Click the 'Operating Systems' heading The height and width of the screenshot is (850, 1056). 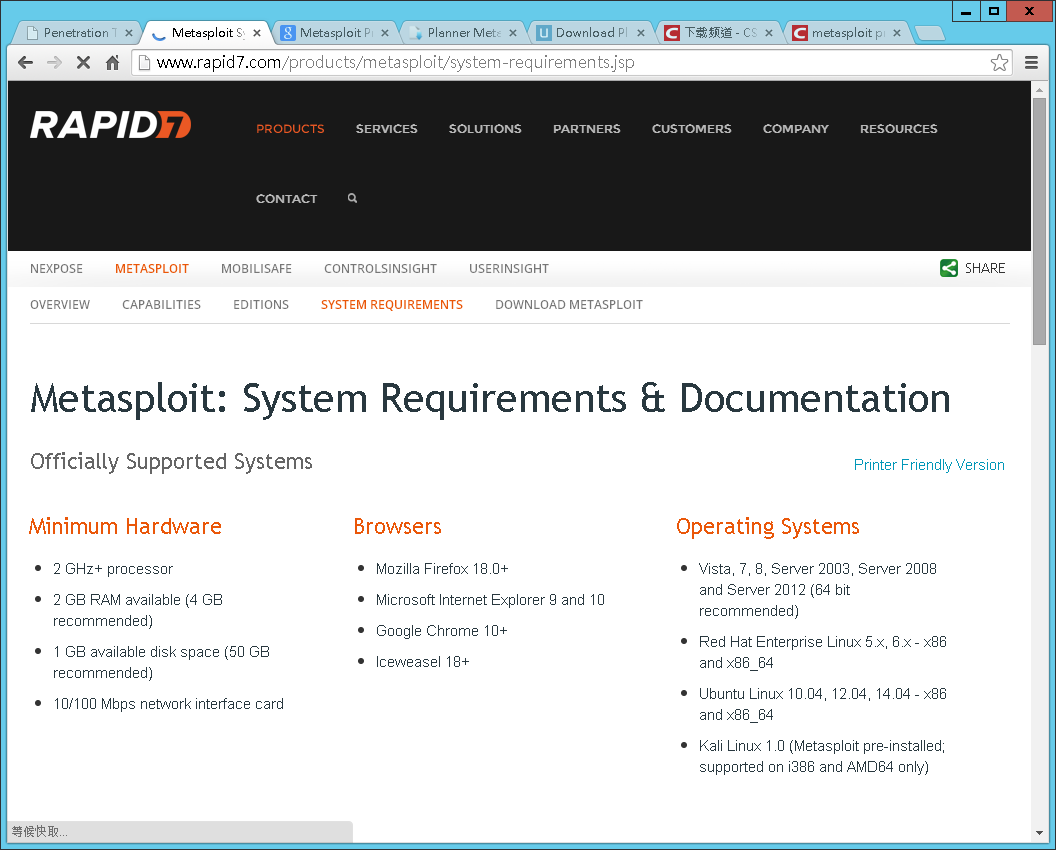click(768, 527)
